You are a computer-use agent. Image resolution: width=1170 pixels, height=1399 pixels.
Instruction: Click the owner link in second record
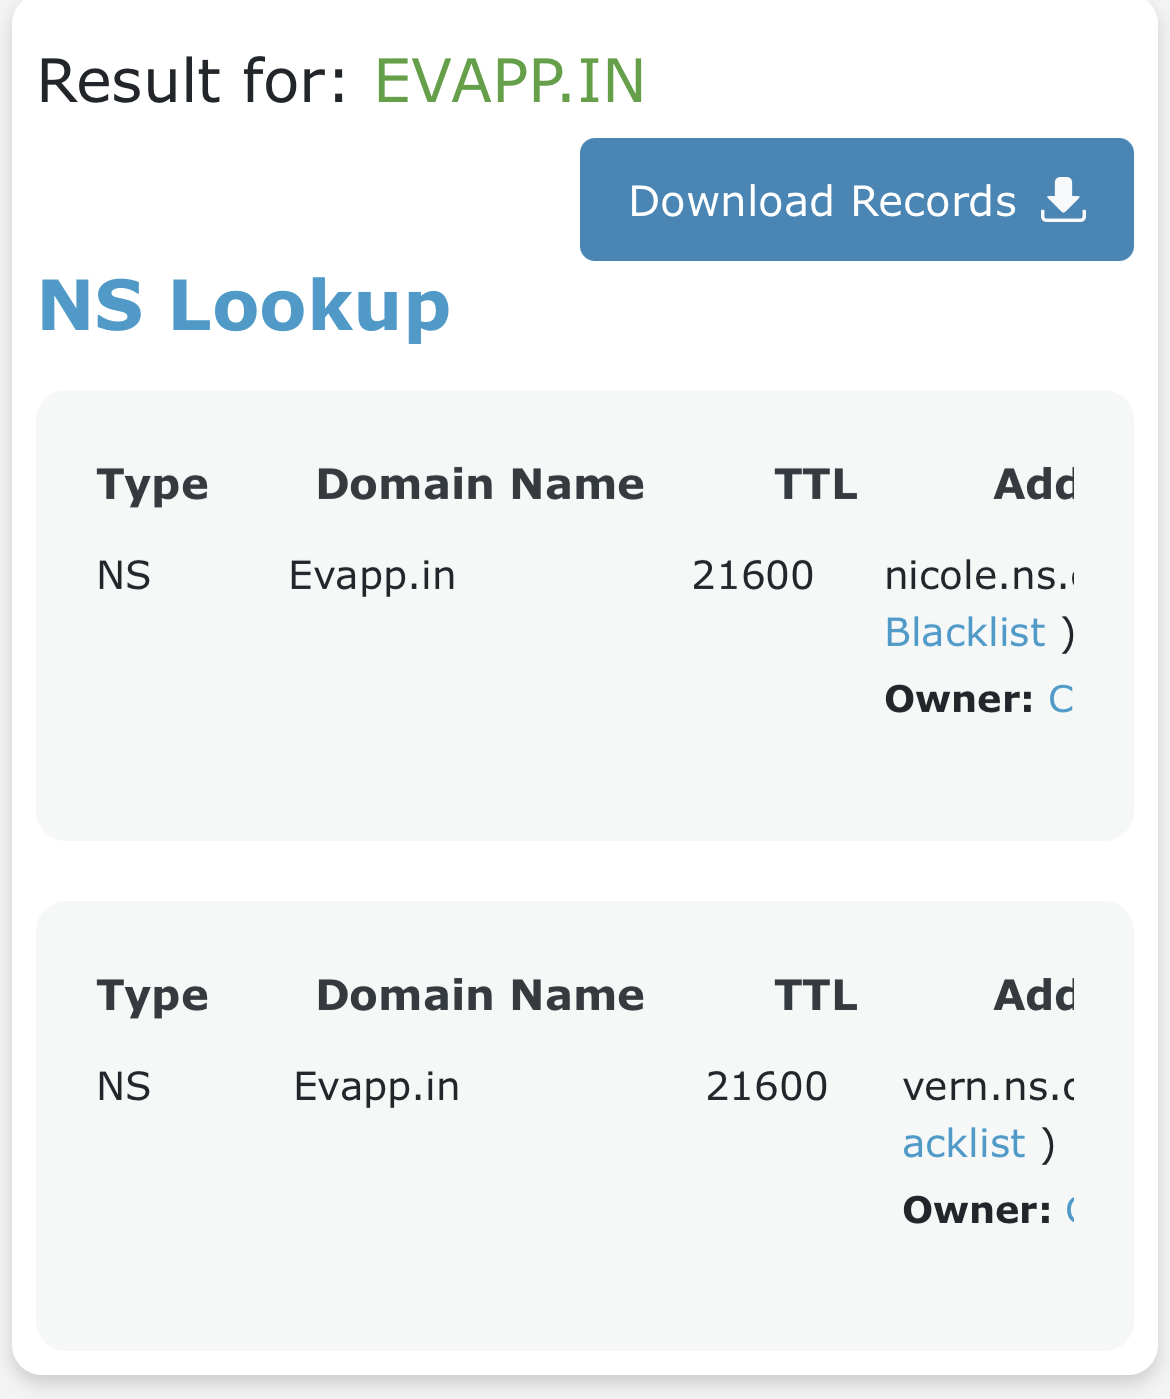[1068, 1210]
